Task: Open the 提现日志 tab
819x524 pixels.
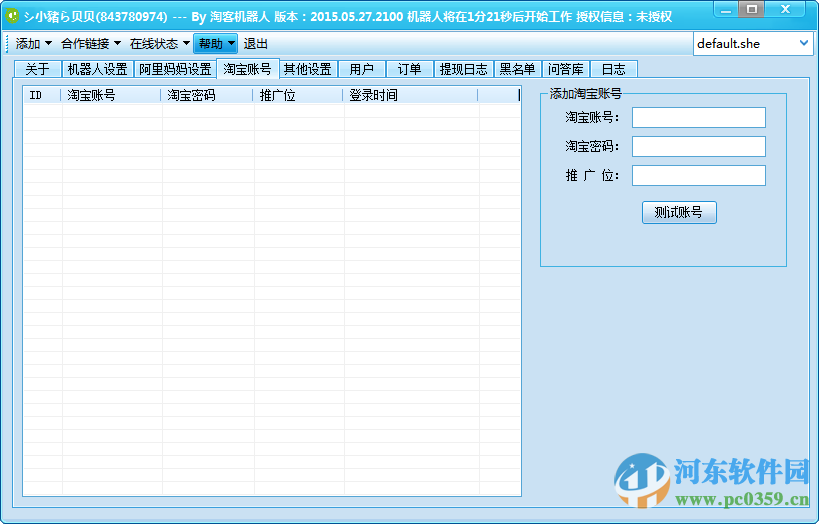Action: tap(463, 69)
